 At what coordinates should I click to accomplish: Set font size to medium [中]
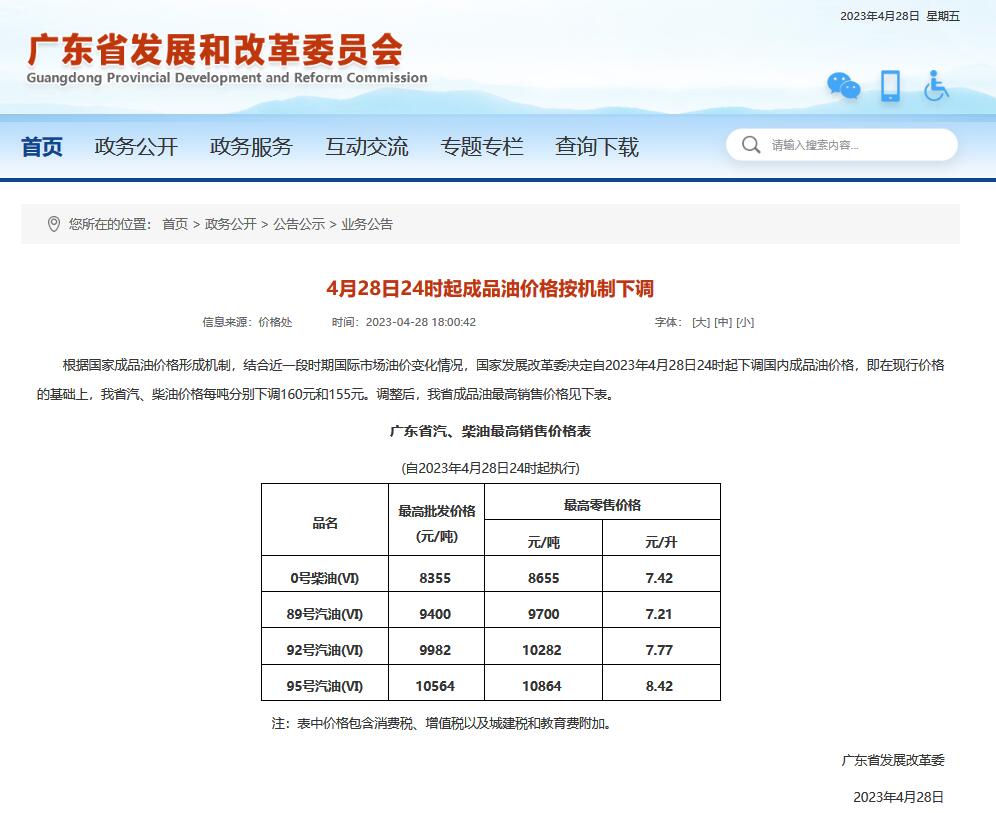(723, 322)
